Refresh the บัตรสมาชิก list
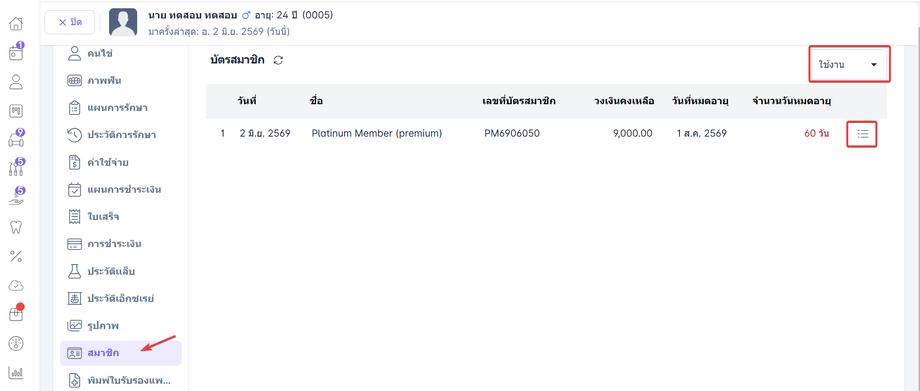 (x=279, y=60)
